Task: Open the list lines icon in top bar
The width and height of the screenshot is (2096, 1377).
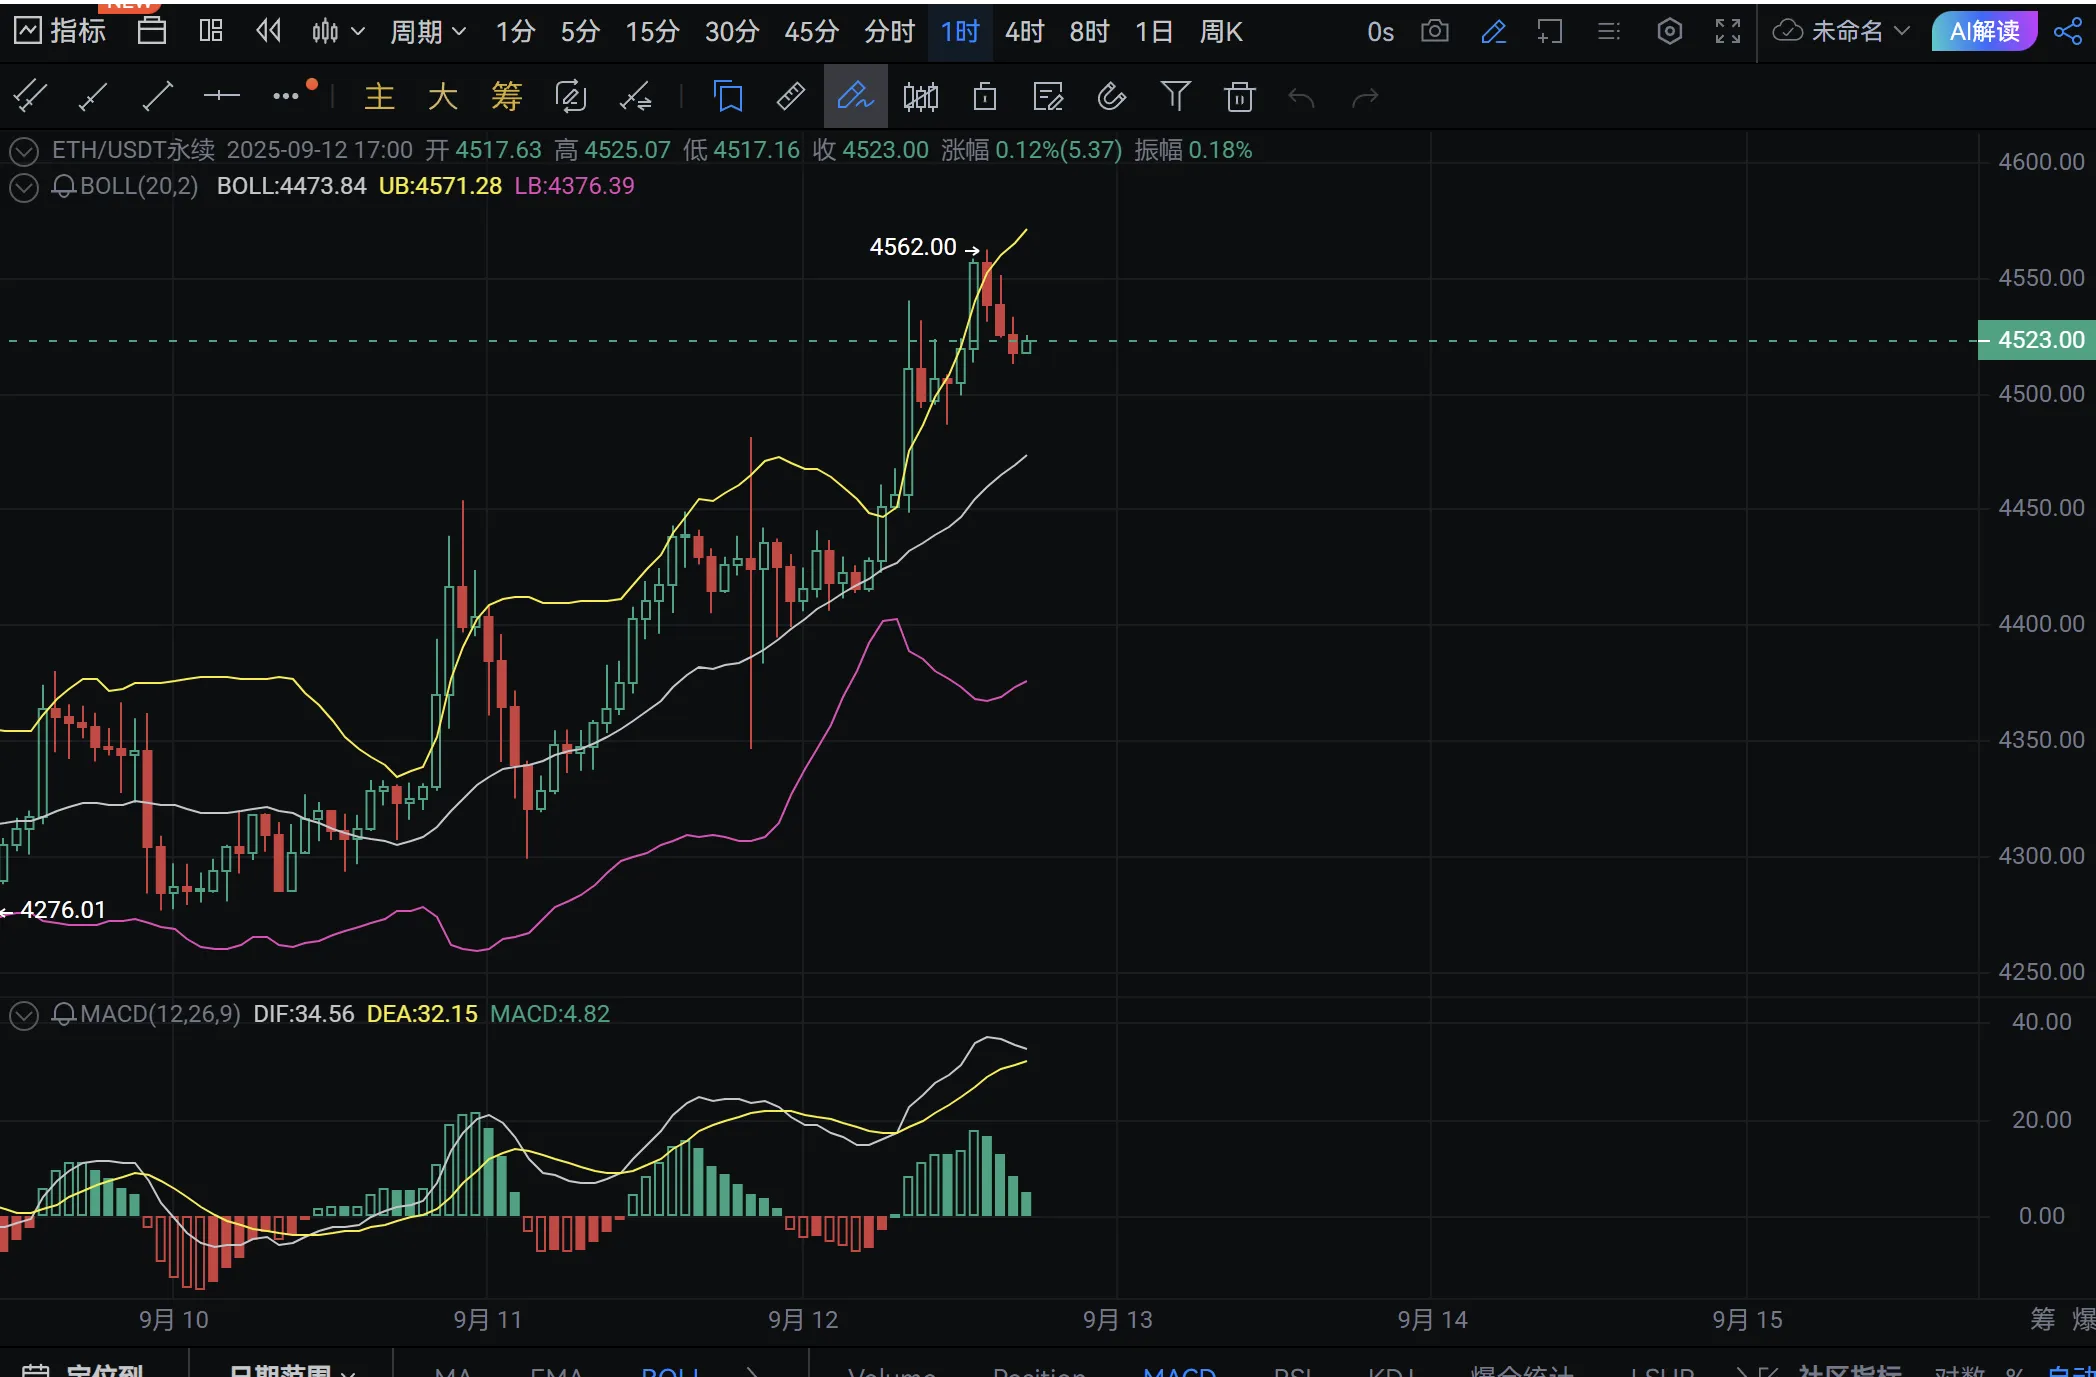Action: pos(1609,32)
